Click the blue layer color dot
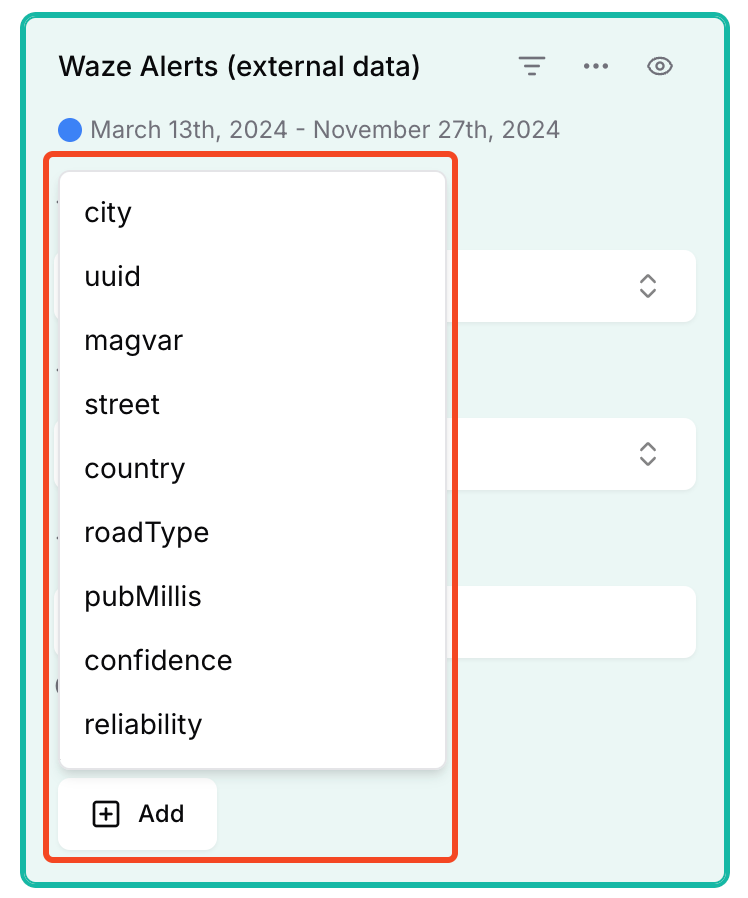Screen dimensions: 748x898 pyautogui.click(x=70, y=130)
